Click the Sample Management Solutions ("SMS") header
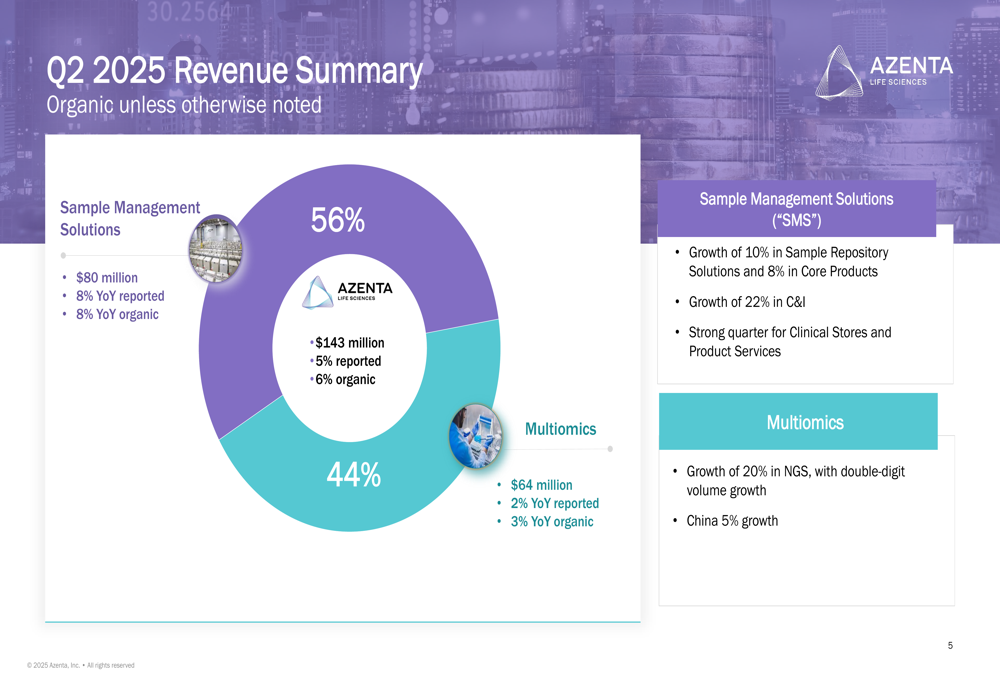Image resolution: width=1000 pixels, height=685 pixels. pyautogui.click(x=796, y=209)
